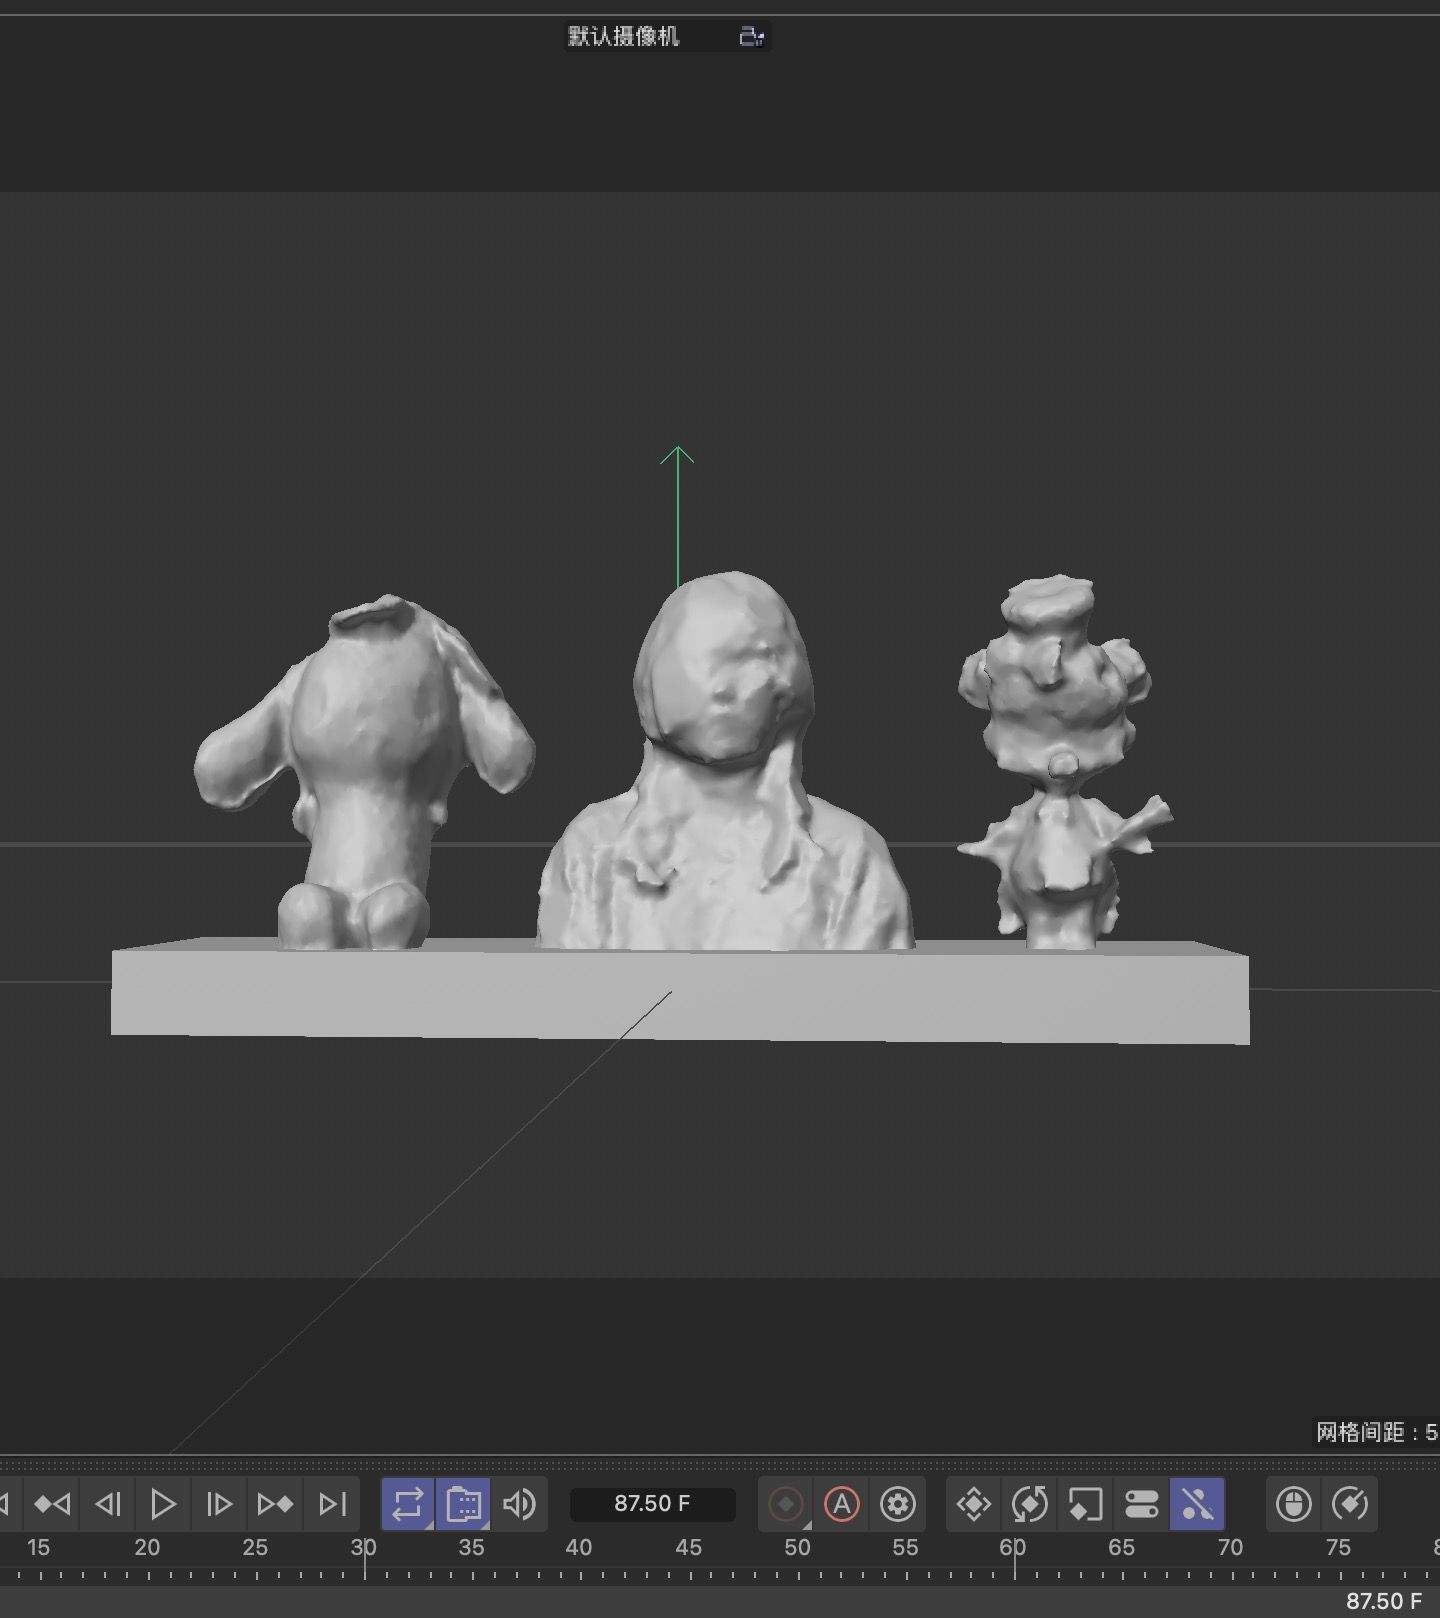Click timeline ruler at frame 20
The width and height of the screenshot is (1440, 1618).
click(147, 1547)
